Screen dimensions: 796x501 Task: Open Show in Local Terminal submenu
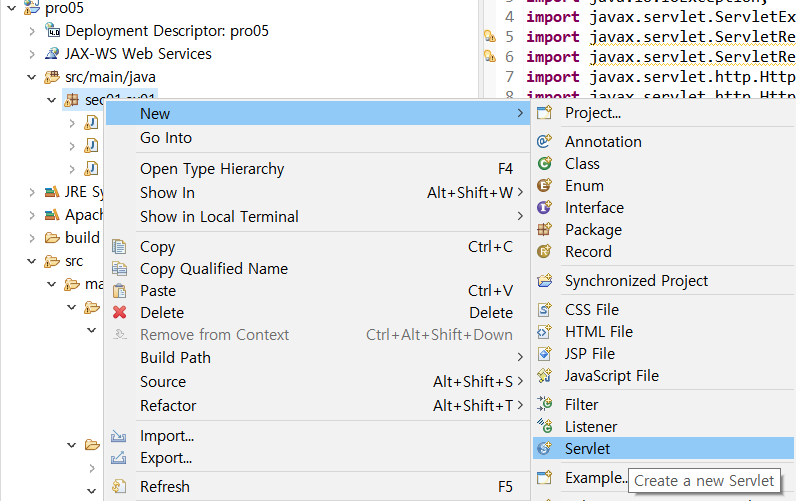[x=318, y=216]
